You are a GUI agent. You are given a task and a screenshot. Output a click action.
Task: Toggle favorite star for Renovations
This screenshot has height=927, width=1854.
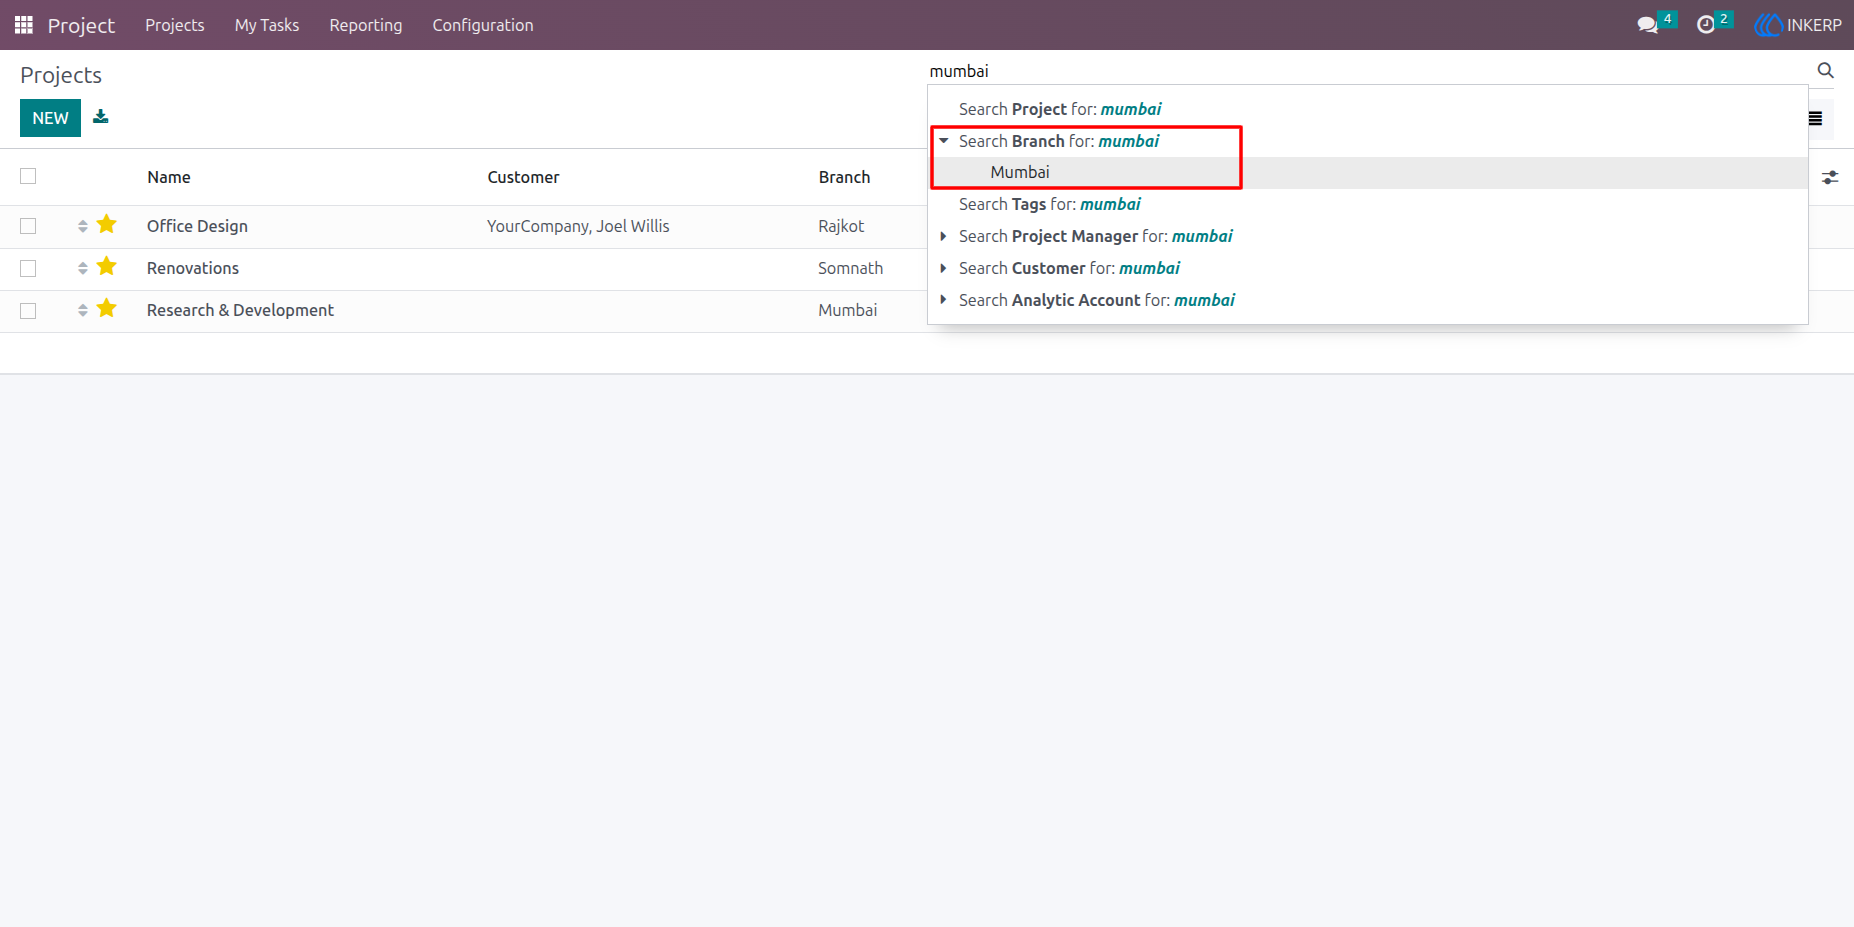(x=107, y=267)
